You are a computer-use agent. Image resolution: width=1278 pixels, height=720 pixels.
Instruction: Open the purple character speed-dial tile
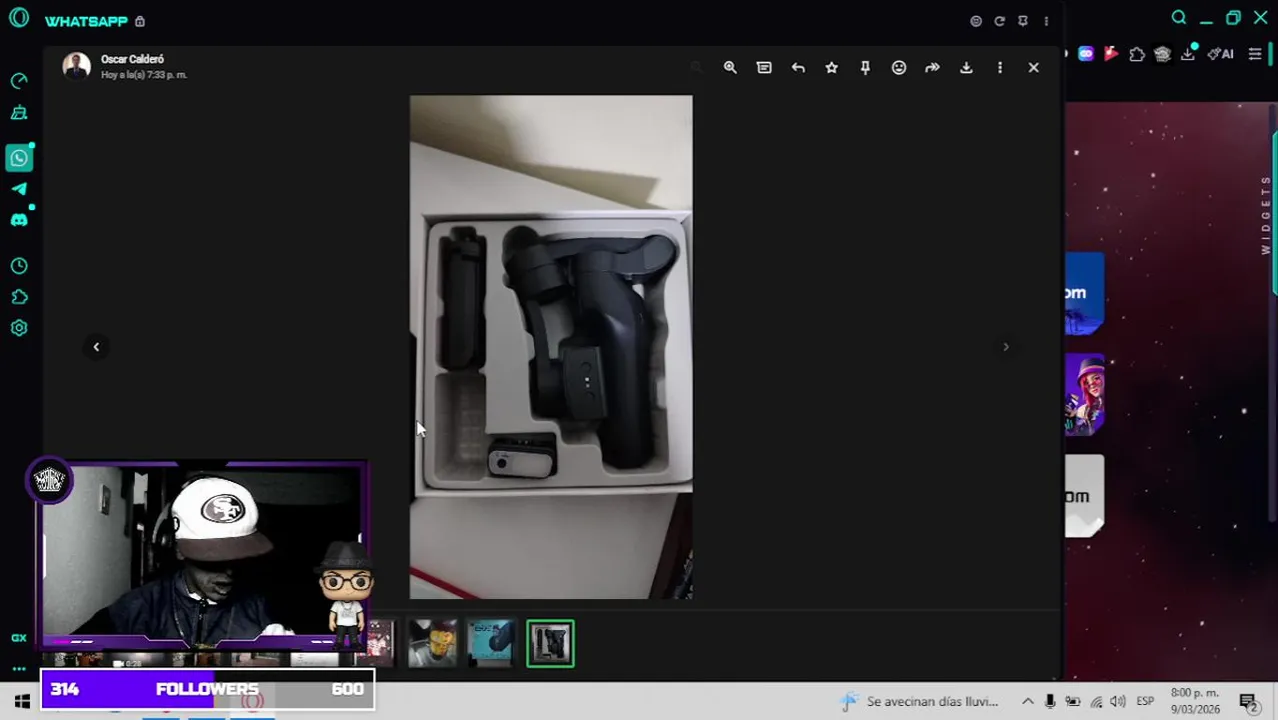1085,394
